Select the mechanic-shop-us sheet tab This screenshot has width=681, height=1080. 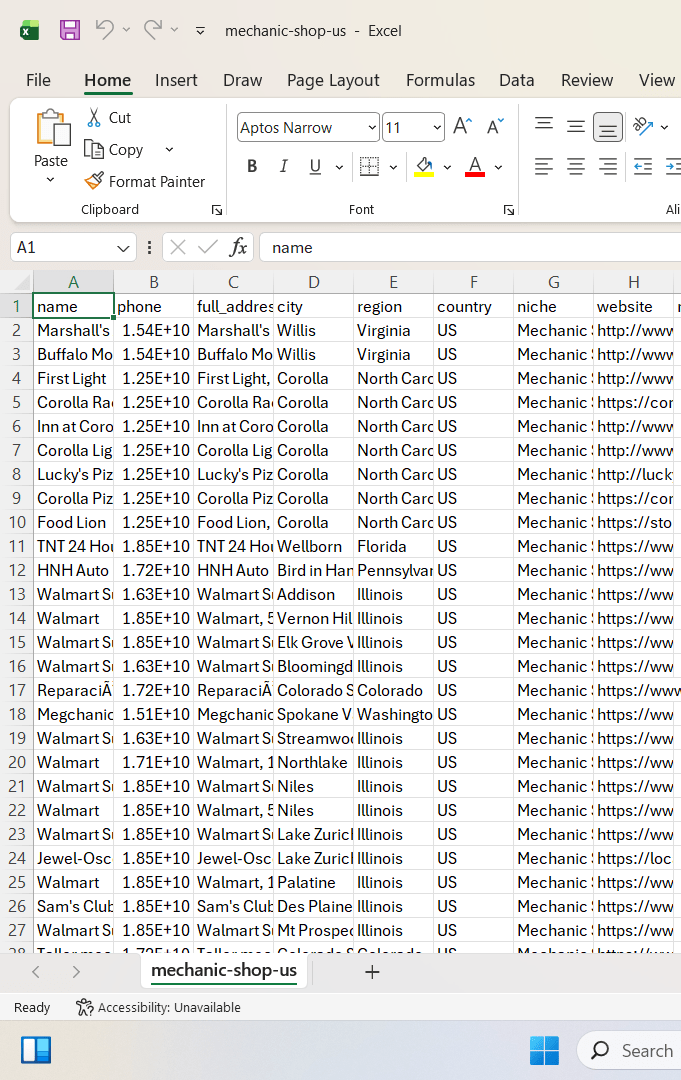(224, 970)
